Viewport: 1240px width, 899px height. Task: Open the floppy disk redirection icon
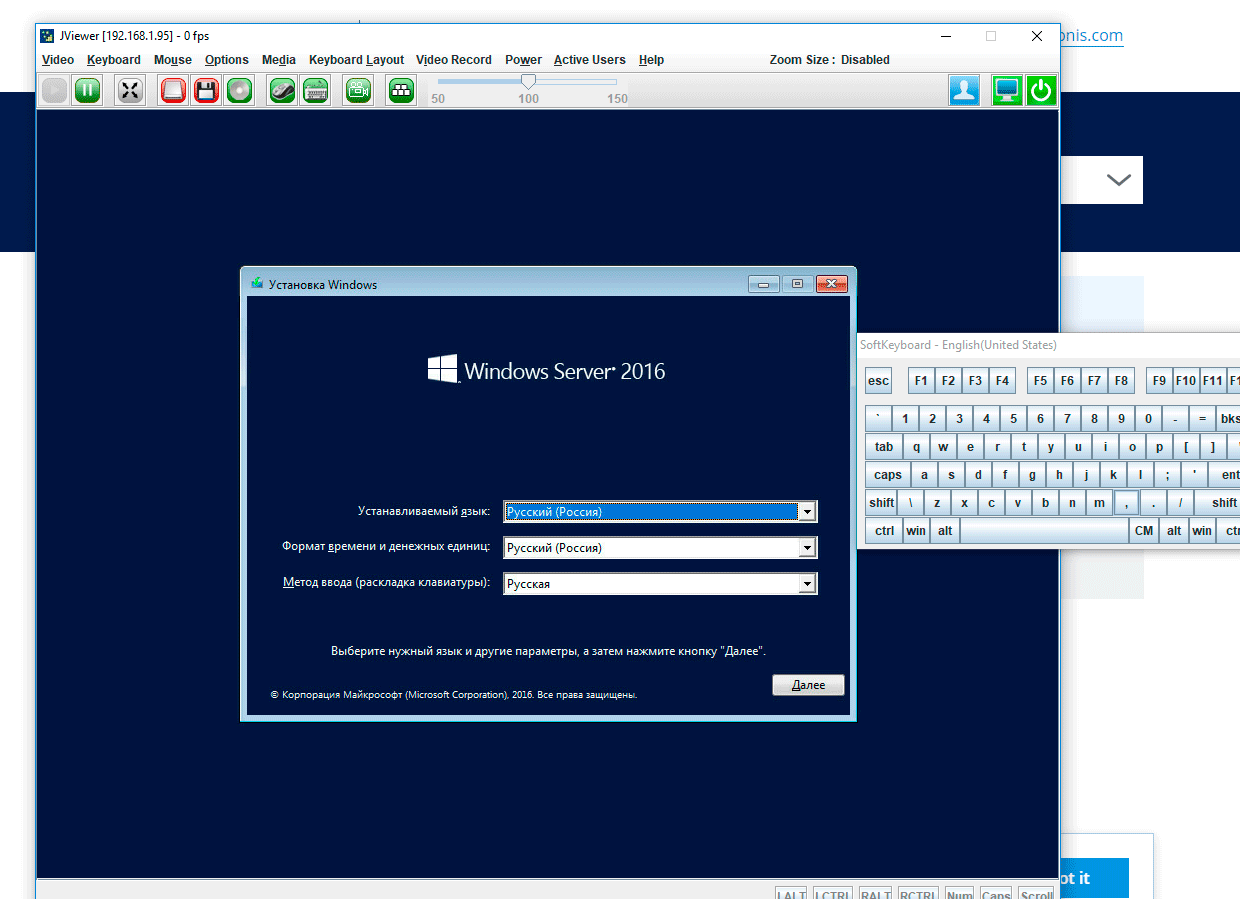tap(206, 90)
